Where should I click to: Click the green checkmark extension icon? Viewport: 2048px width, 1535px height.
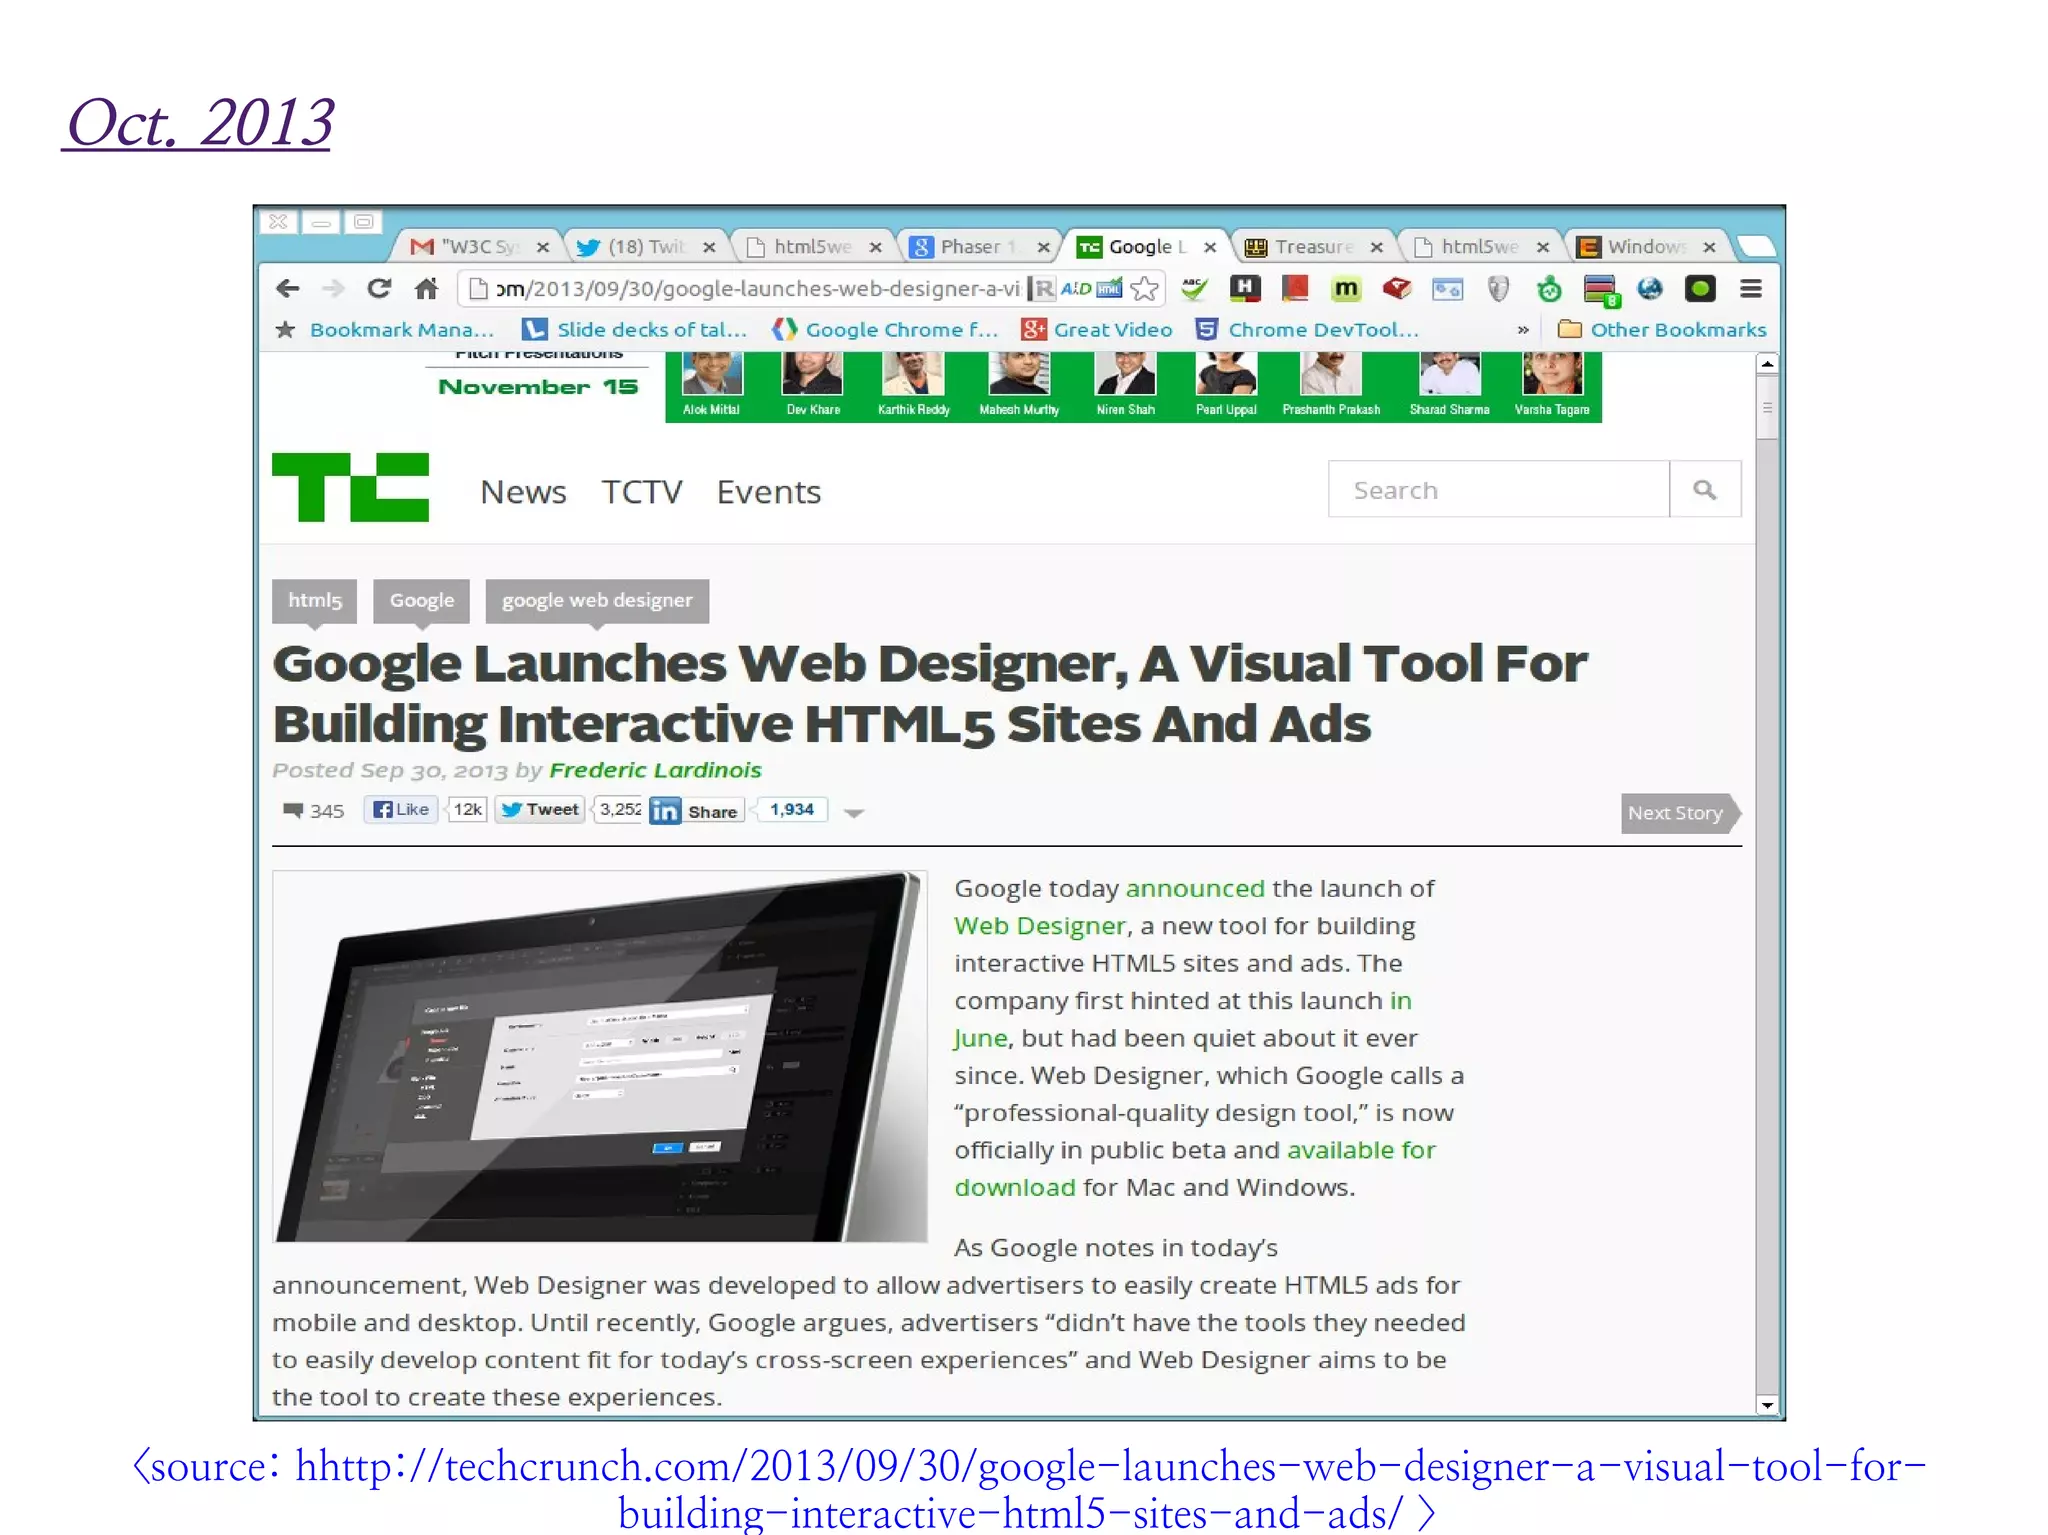pos(1194,289)
